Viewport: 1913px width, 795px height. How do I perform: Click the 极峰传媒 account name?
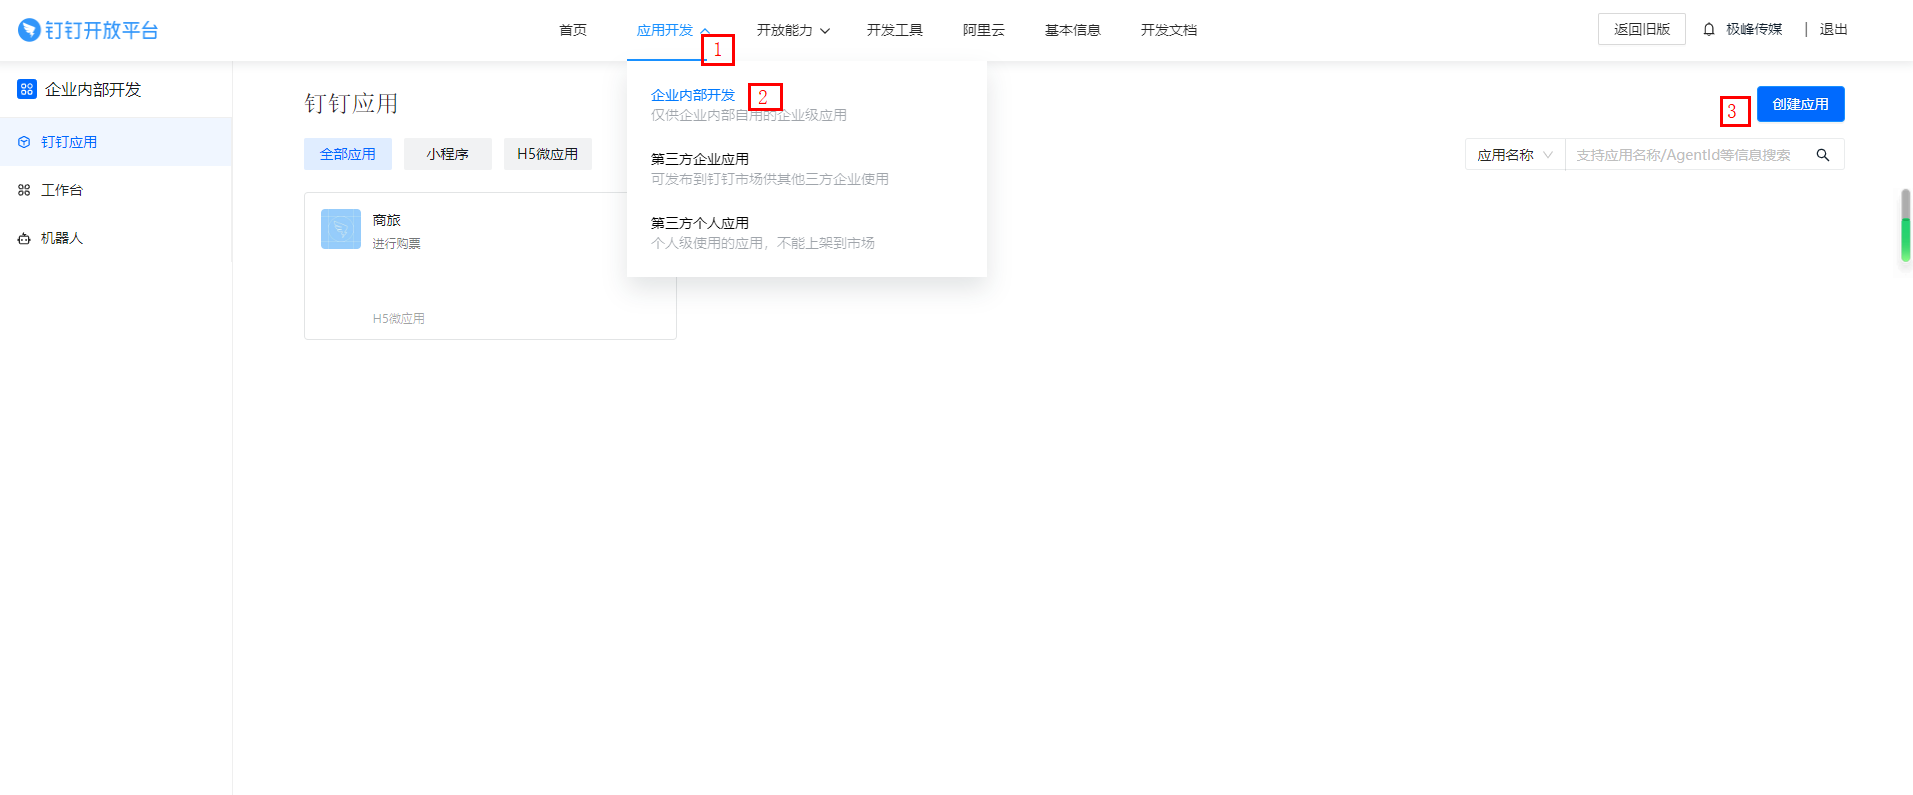[1754, 29]
